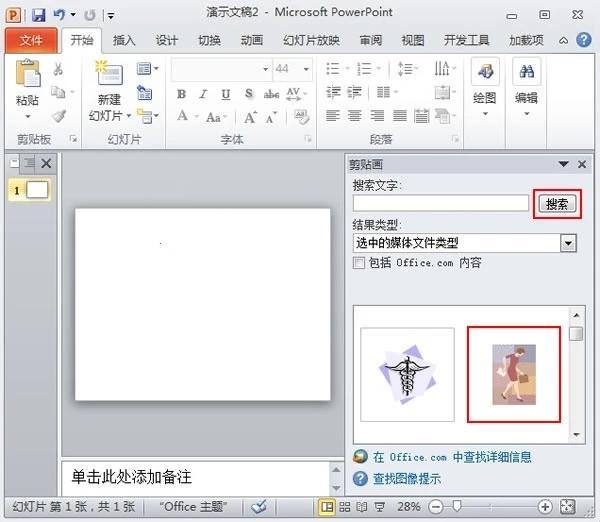Center the text alignment
This screenshot has height=522, width=600.
click(354, 115)
